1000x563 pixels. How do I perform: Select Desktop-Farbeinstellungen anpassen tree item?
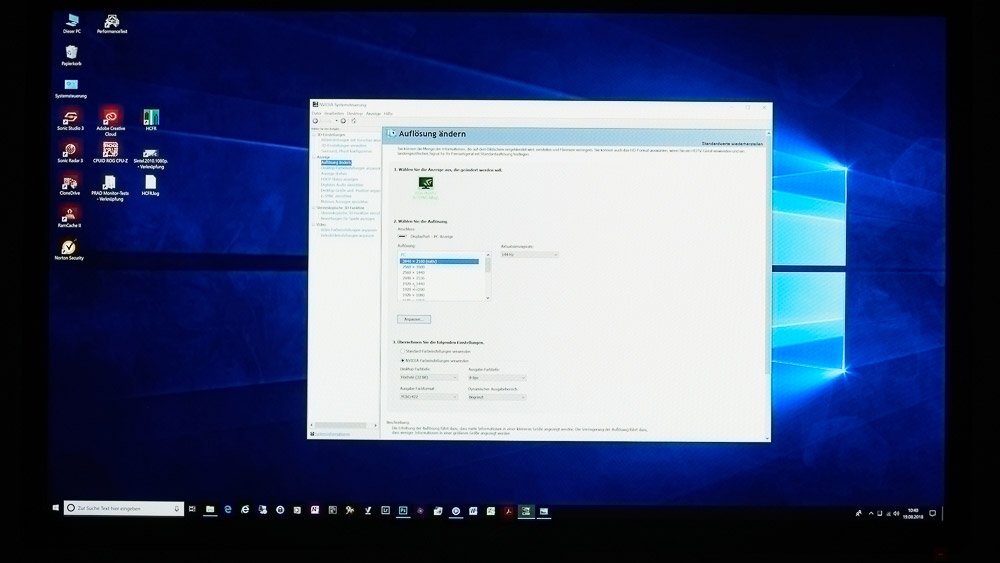[350, 168]
